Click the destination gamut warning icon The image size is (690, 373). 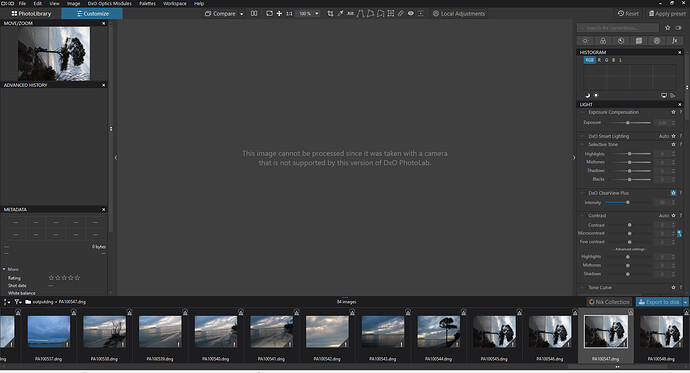point(672,95)
